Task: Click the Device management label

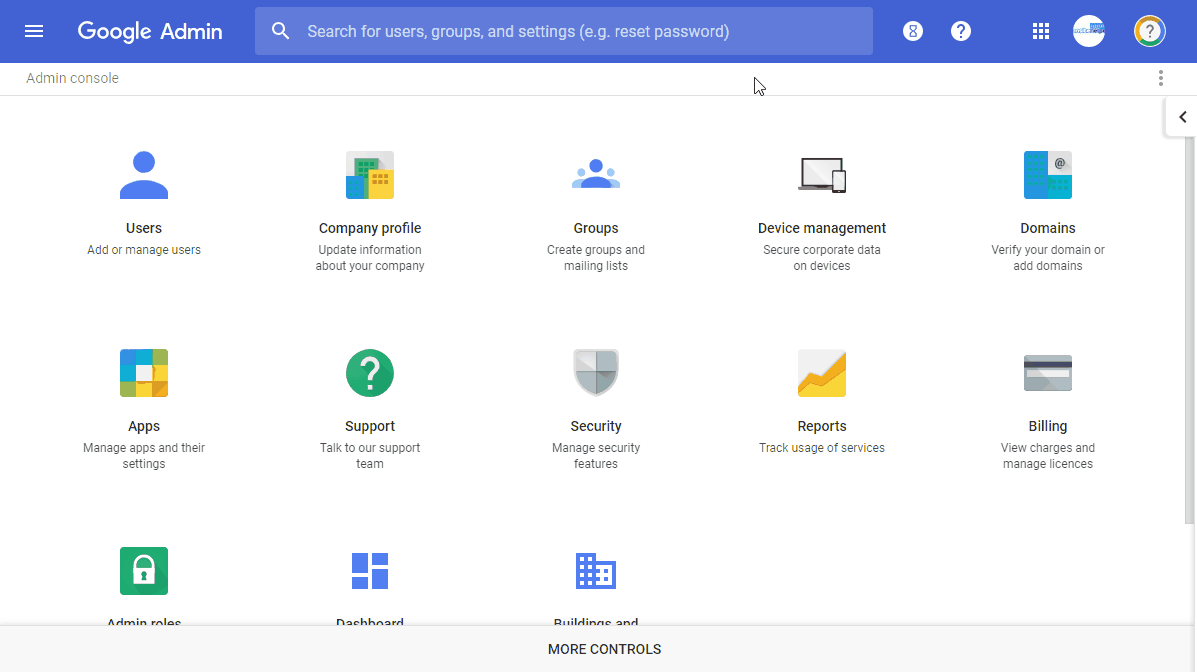Action: (821, 228)
